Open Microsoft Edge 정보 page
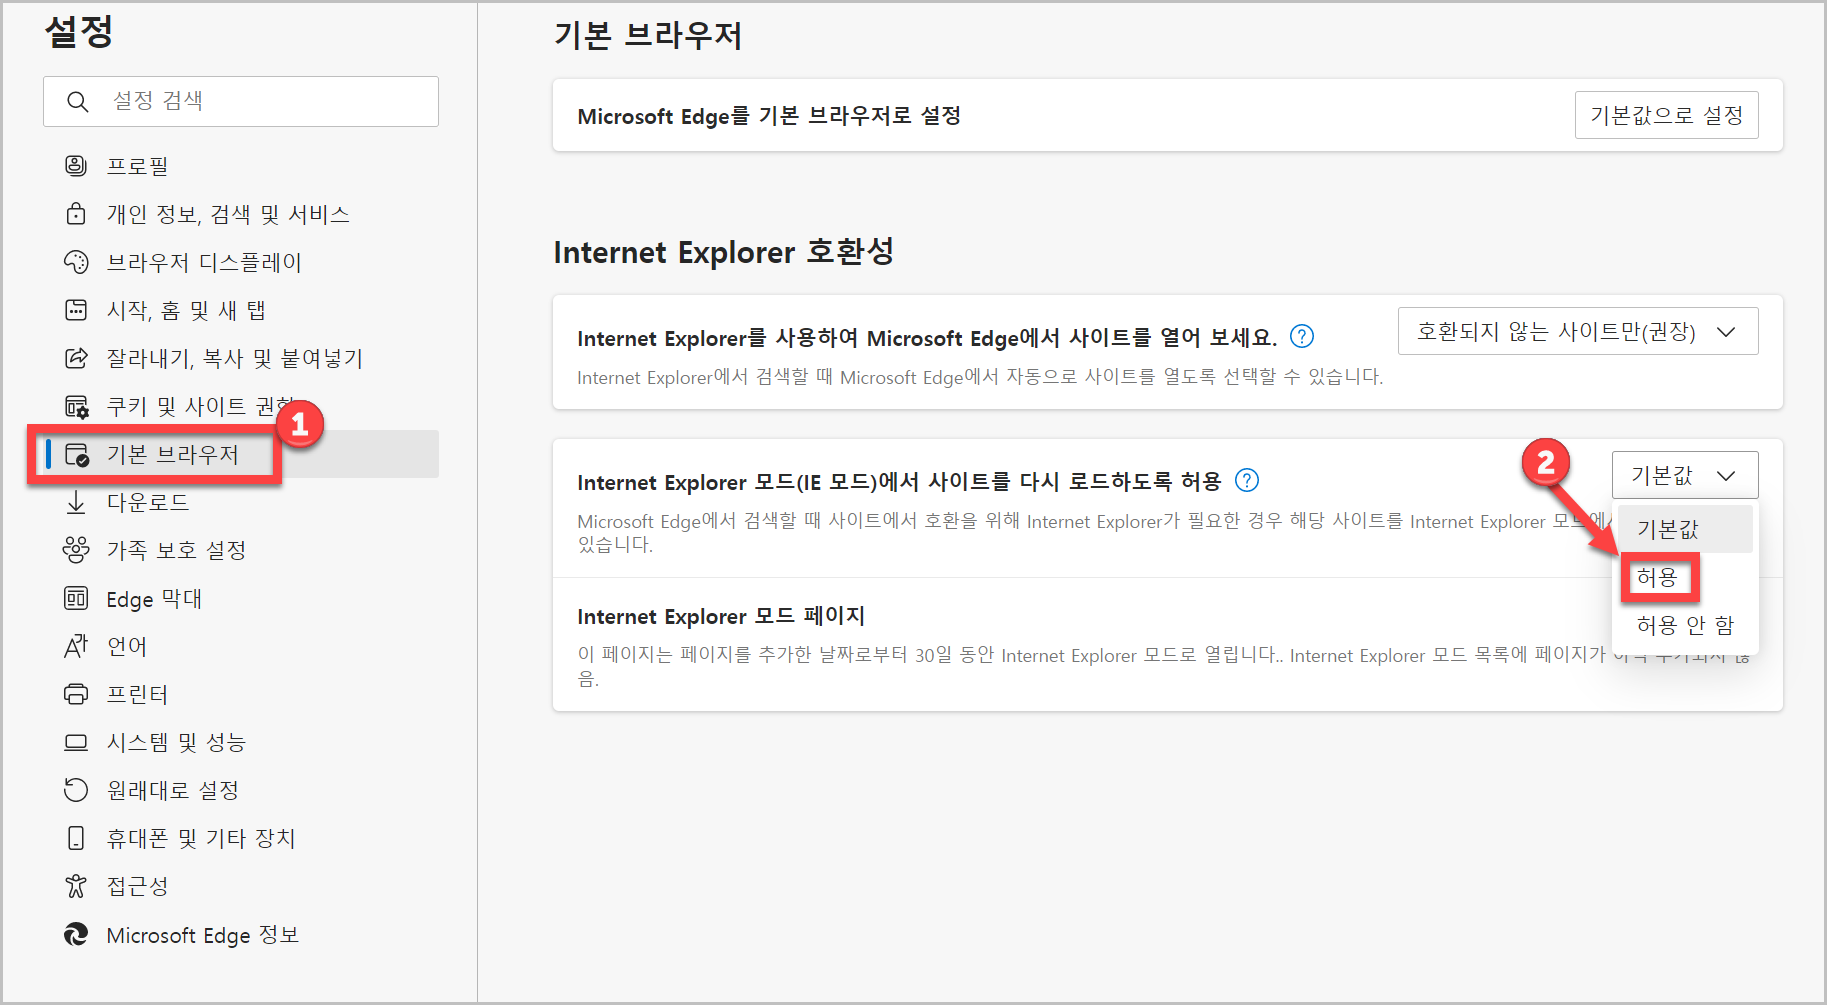Image resolution: width=1827 pixels, height=1005 pixels. click(241, 934)
